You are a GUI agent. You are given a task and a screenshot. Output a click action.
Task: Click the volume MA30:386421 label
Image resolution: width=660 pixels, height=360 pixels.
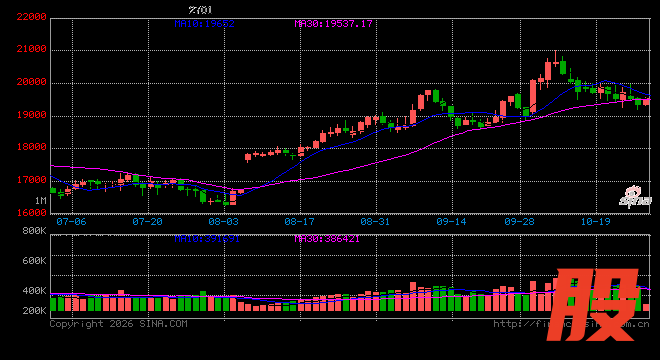(x=327, y=239)
